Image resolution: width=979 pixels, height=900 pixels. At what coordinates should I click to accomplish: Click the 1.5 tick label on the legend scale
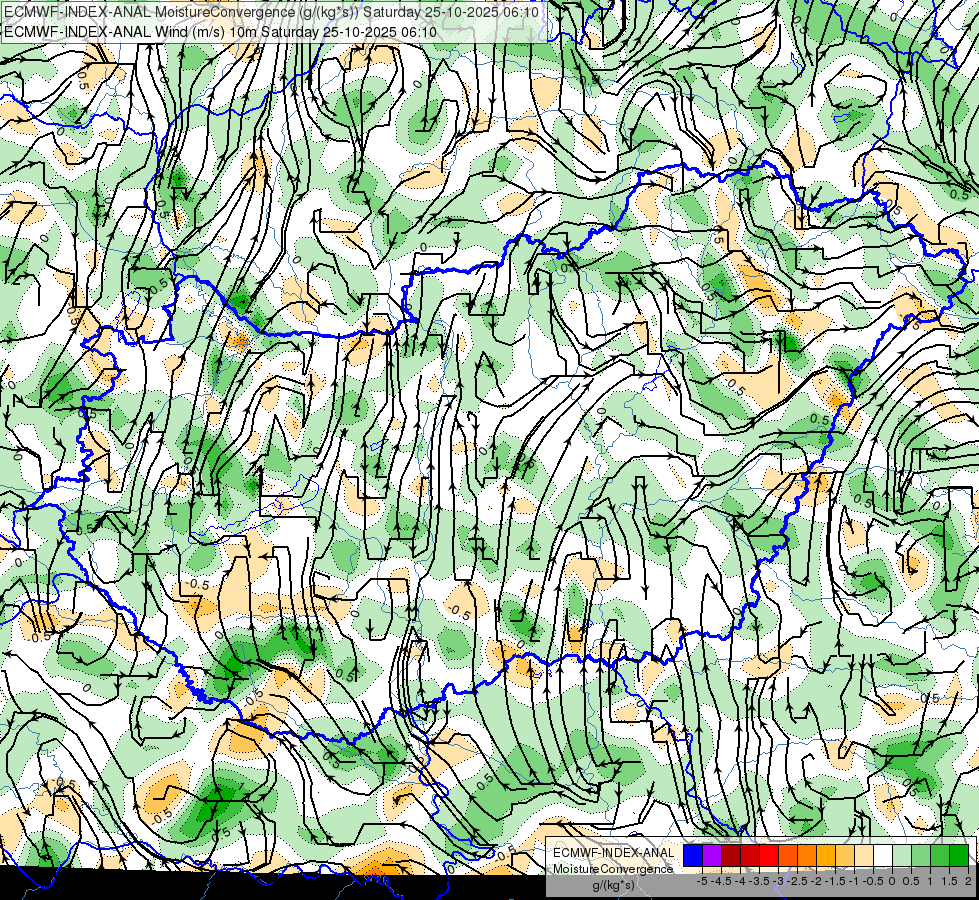click(949, 881)
